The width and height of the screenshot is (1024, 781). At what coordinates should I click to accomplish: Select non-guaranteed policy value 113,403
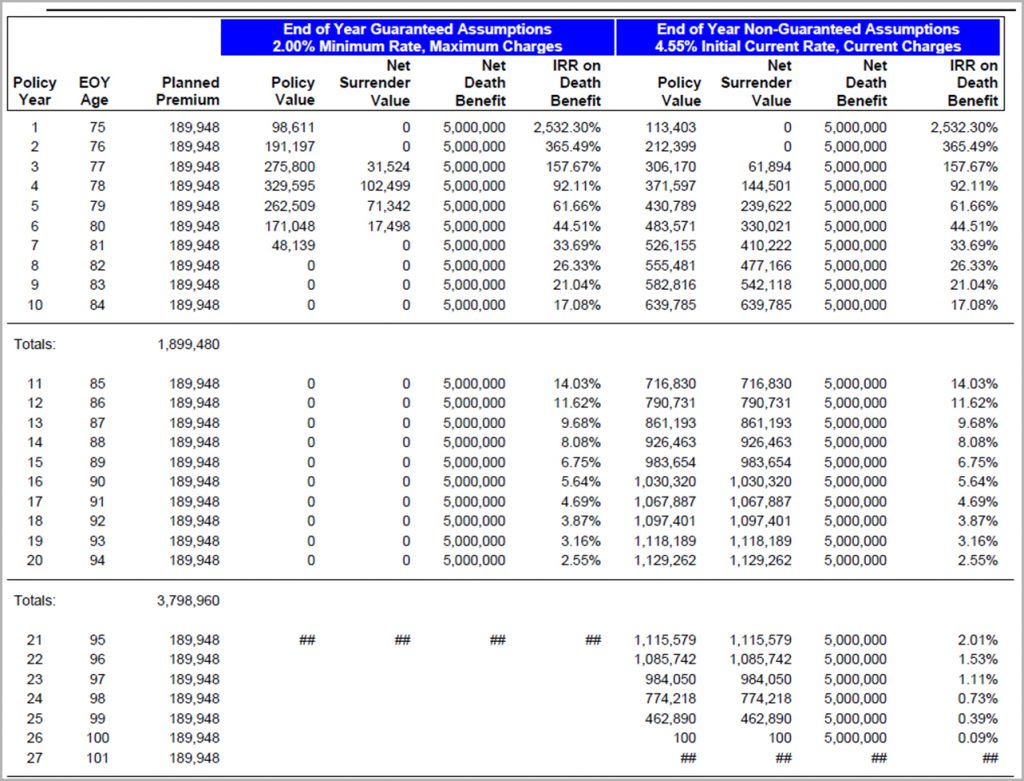click(x=671, y=127)
